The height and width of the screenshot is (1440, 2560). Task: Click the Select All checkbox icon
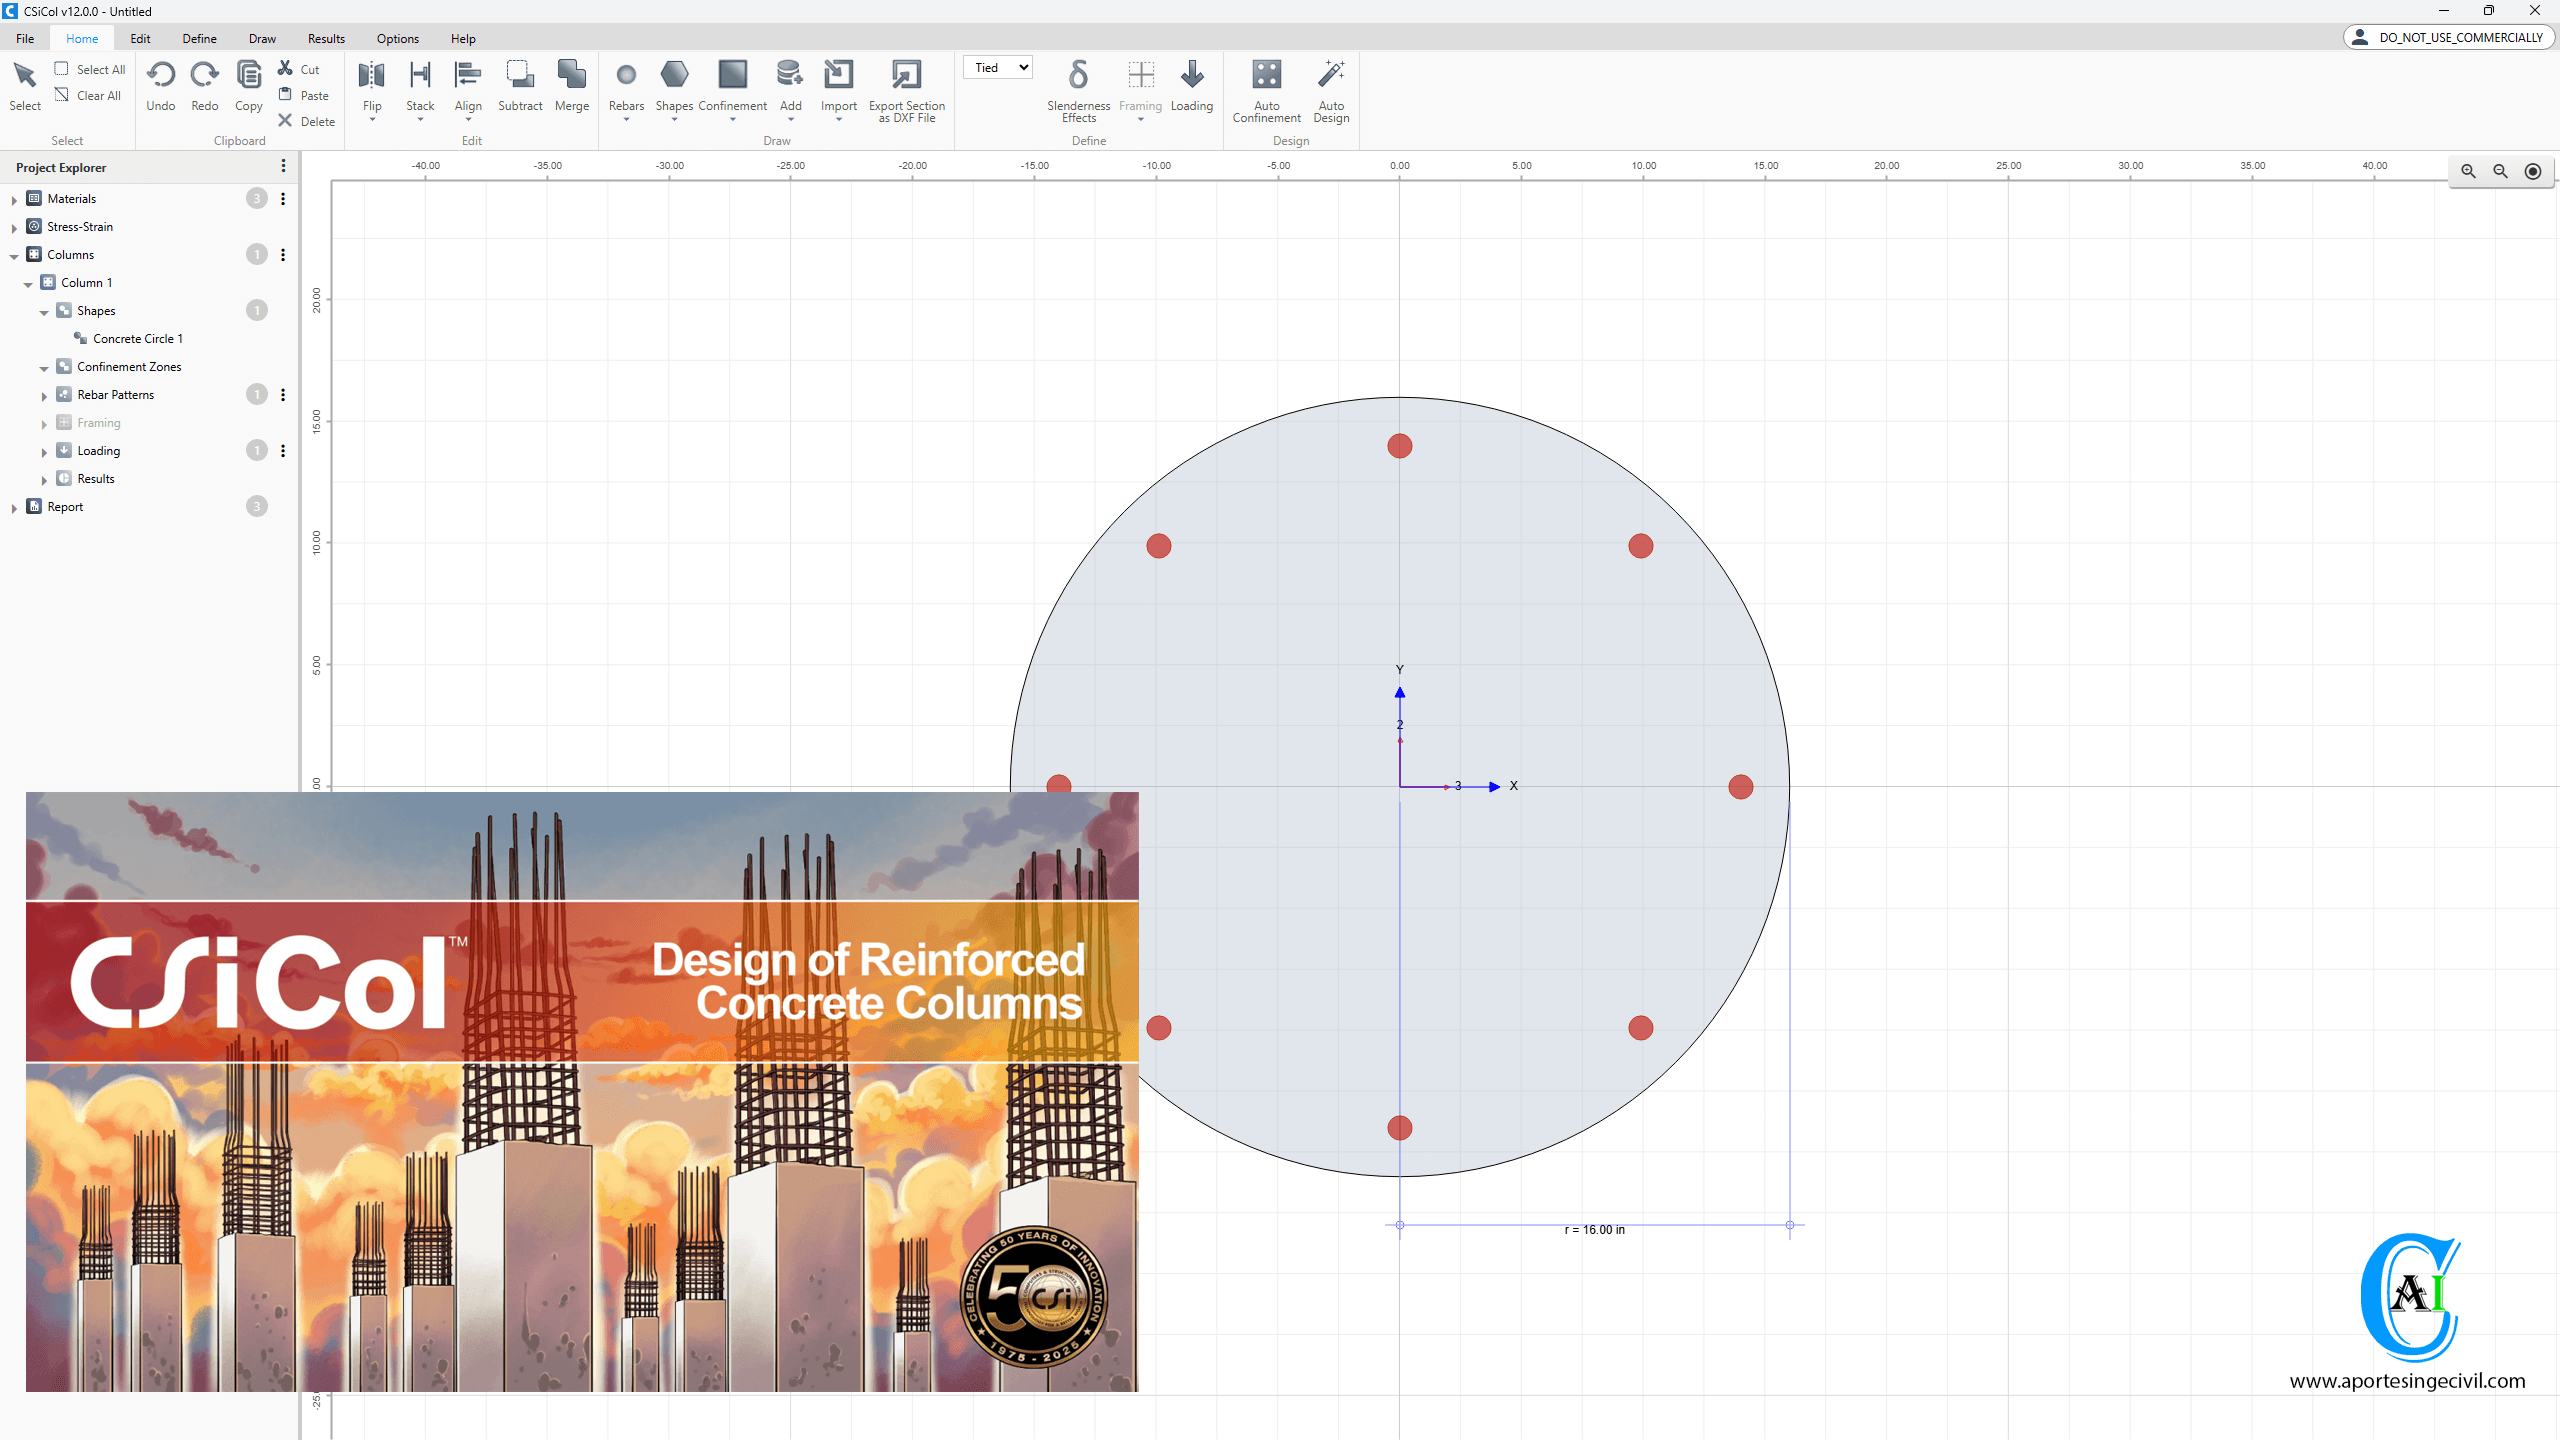point(62,69)
